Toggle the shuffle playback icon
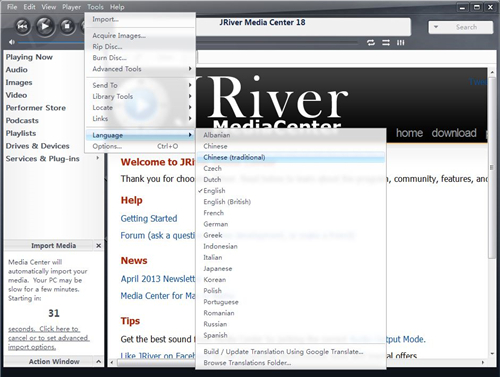 (x=386, y=43)
